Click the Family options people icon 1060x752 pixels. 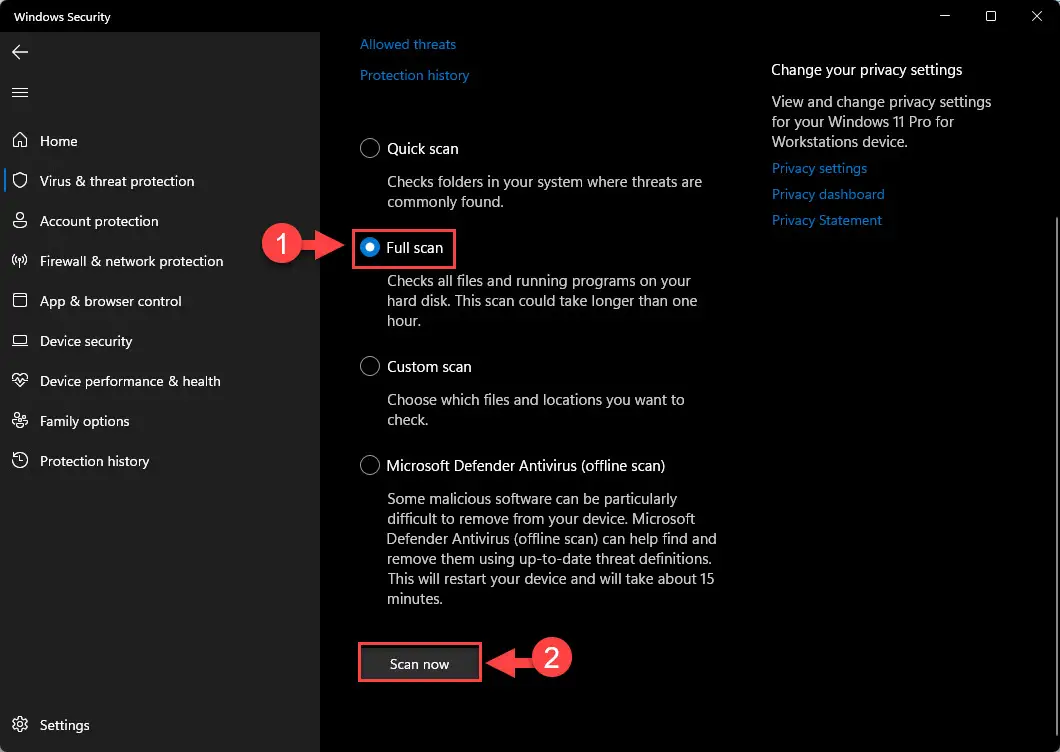pyautogui.click(x=20, y=420)
